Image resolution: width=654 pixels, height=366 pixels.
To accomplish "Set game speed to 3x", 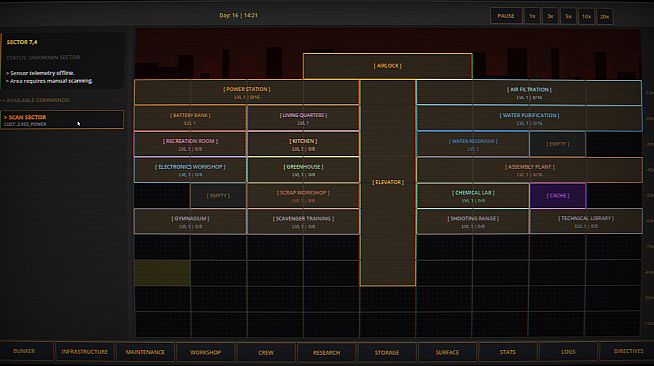I will [x=550, y=16].
